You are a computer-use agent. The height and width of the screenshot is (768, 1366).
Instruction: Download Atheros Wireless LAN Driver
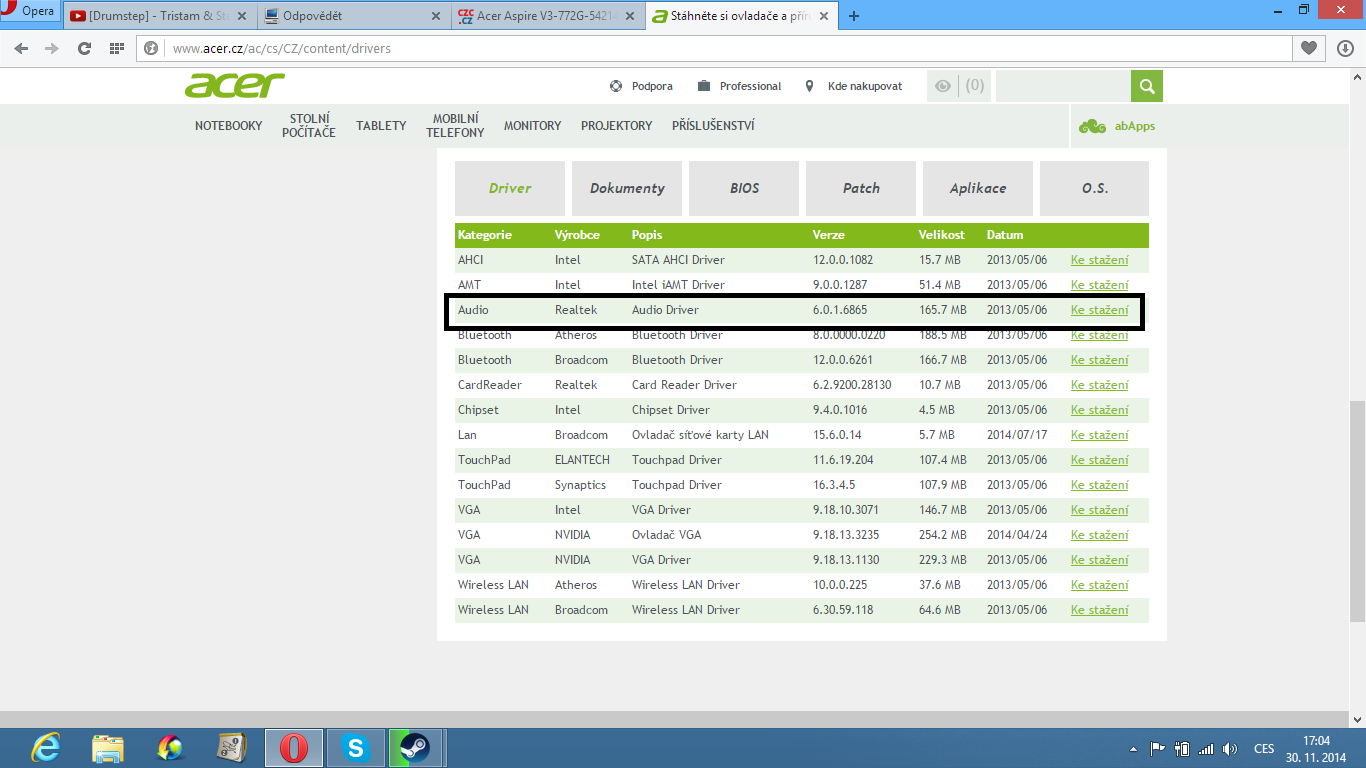click(x=1099, y=585)
